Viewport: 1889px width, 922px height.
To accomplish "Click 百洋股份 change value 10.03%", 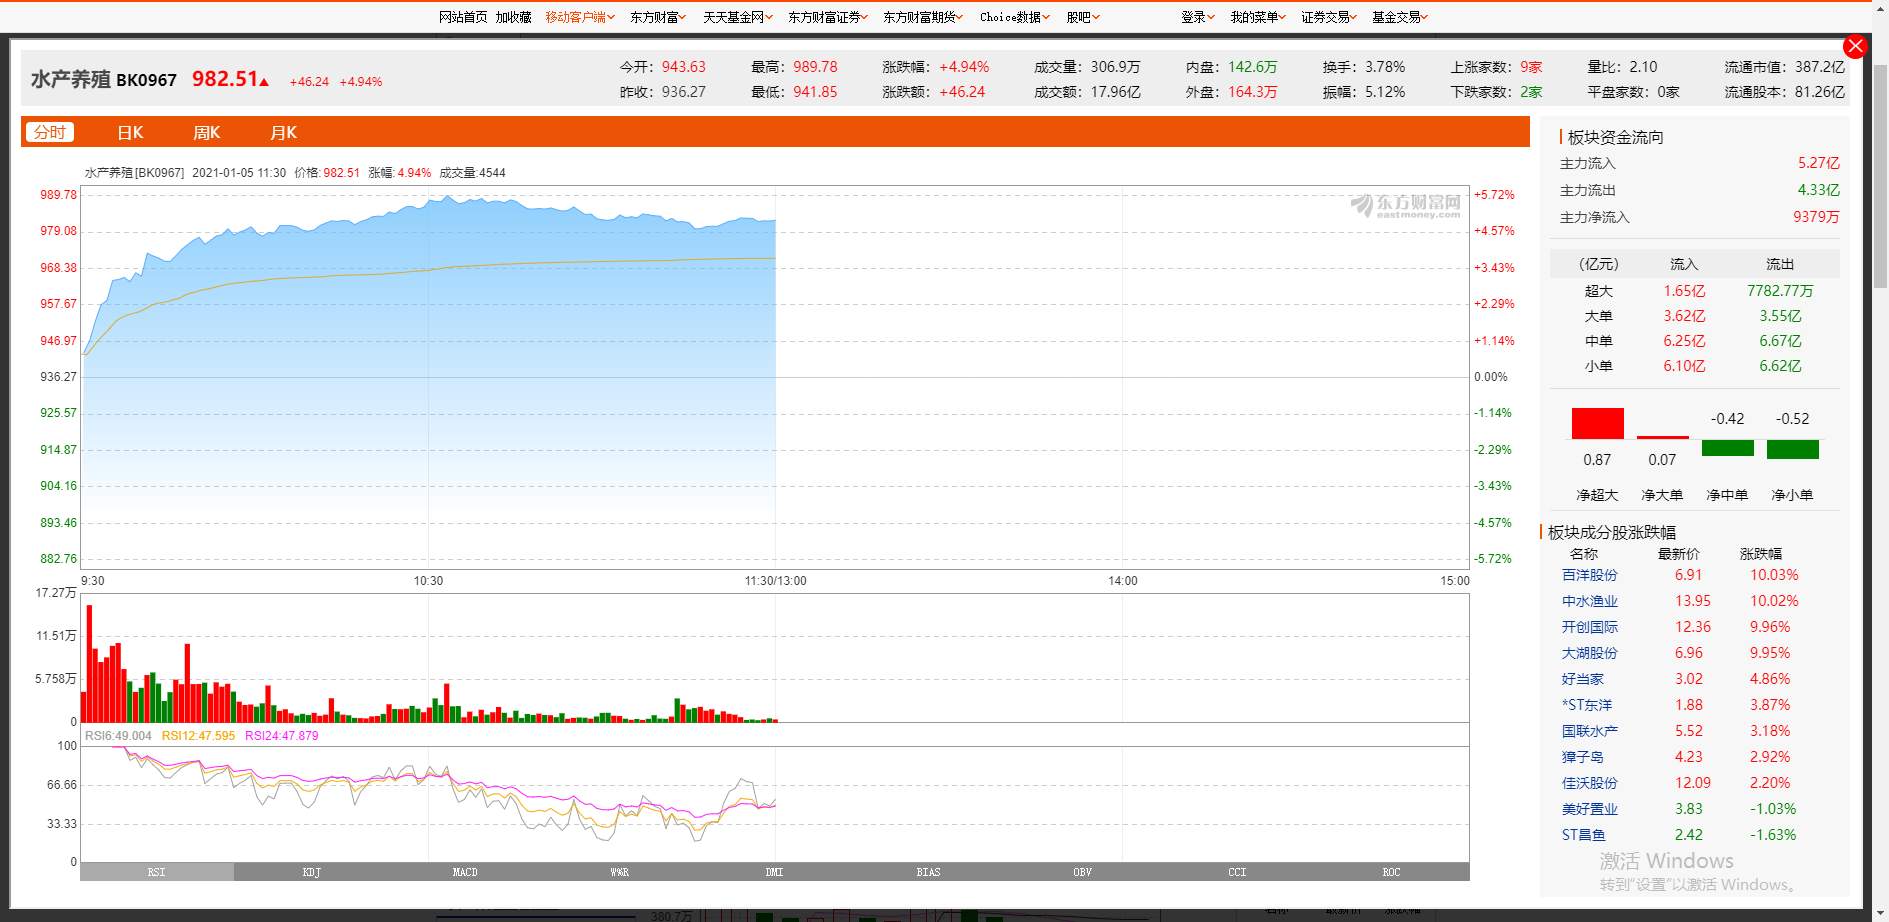I will (1774, 575).
